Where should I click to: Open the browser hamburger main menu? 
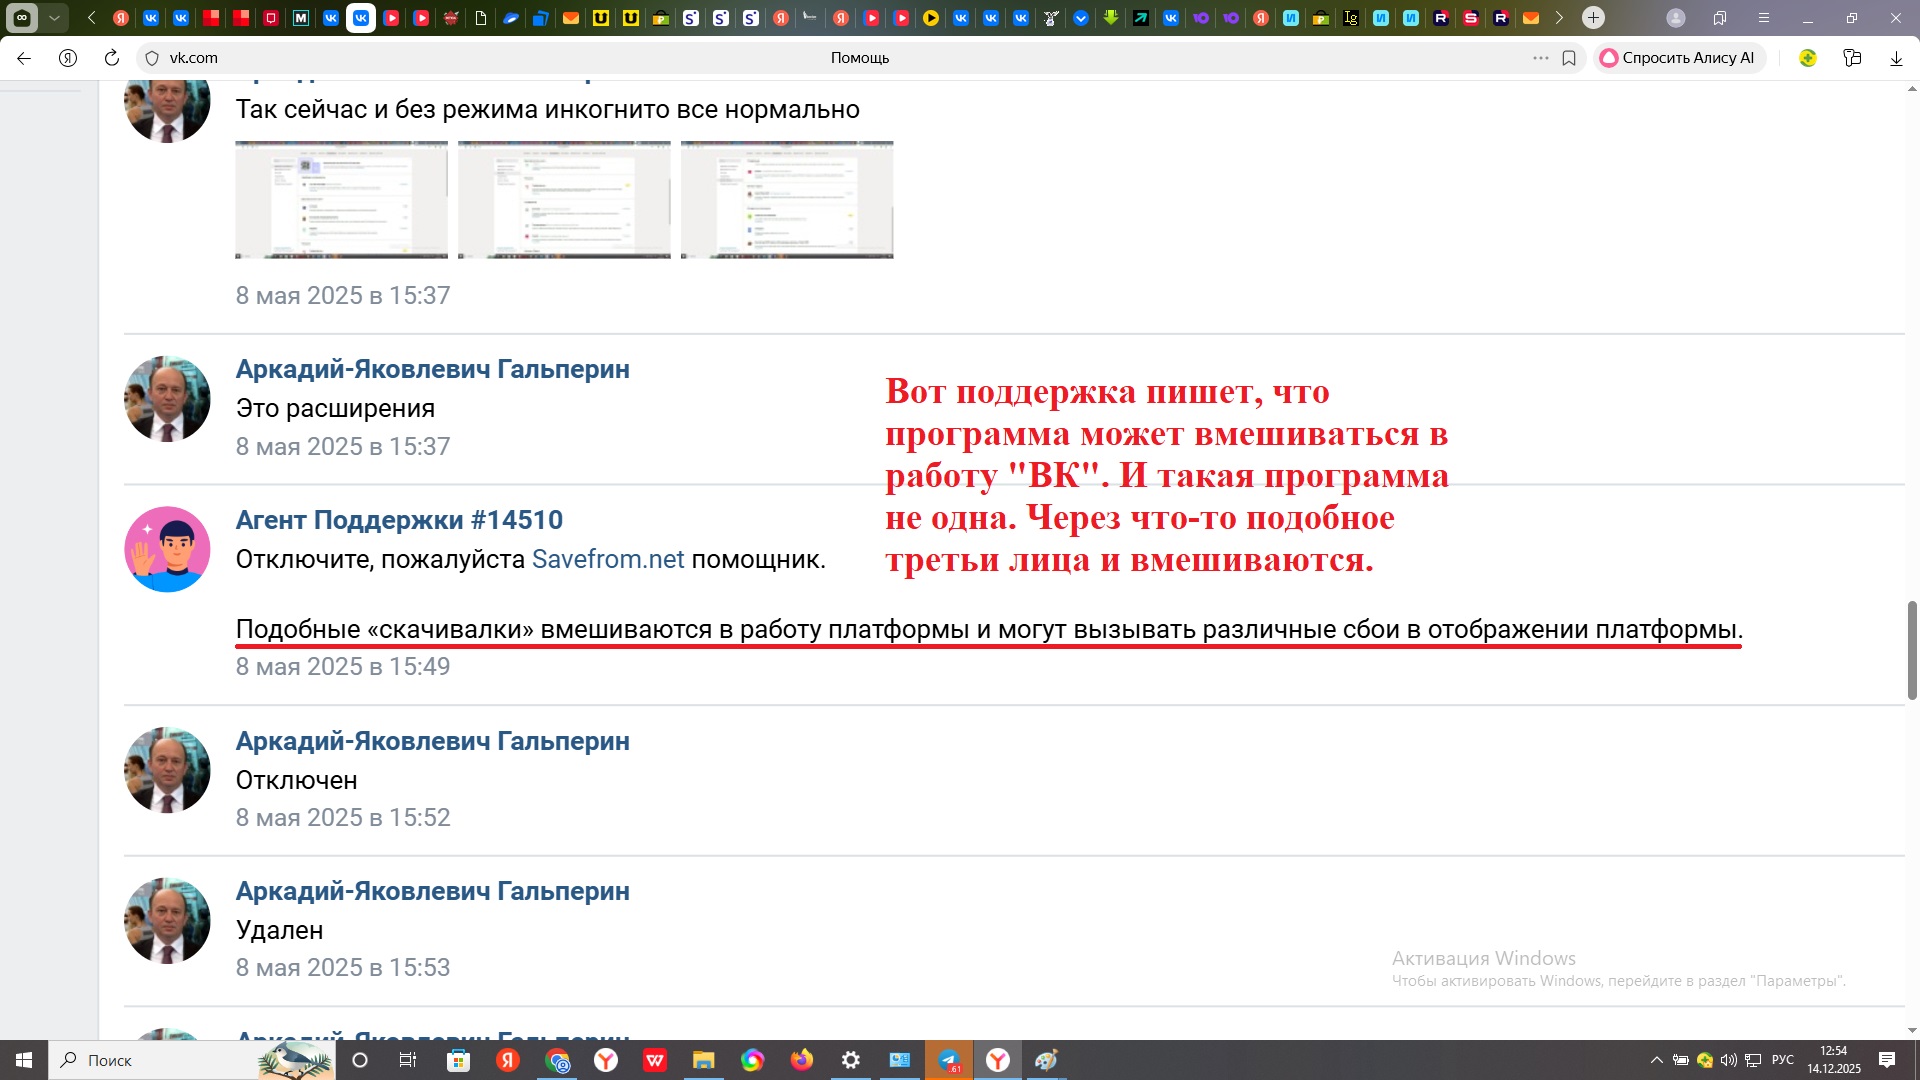pyautogui.click(x=1764, y=18)
